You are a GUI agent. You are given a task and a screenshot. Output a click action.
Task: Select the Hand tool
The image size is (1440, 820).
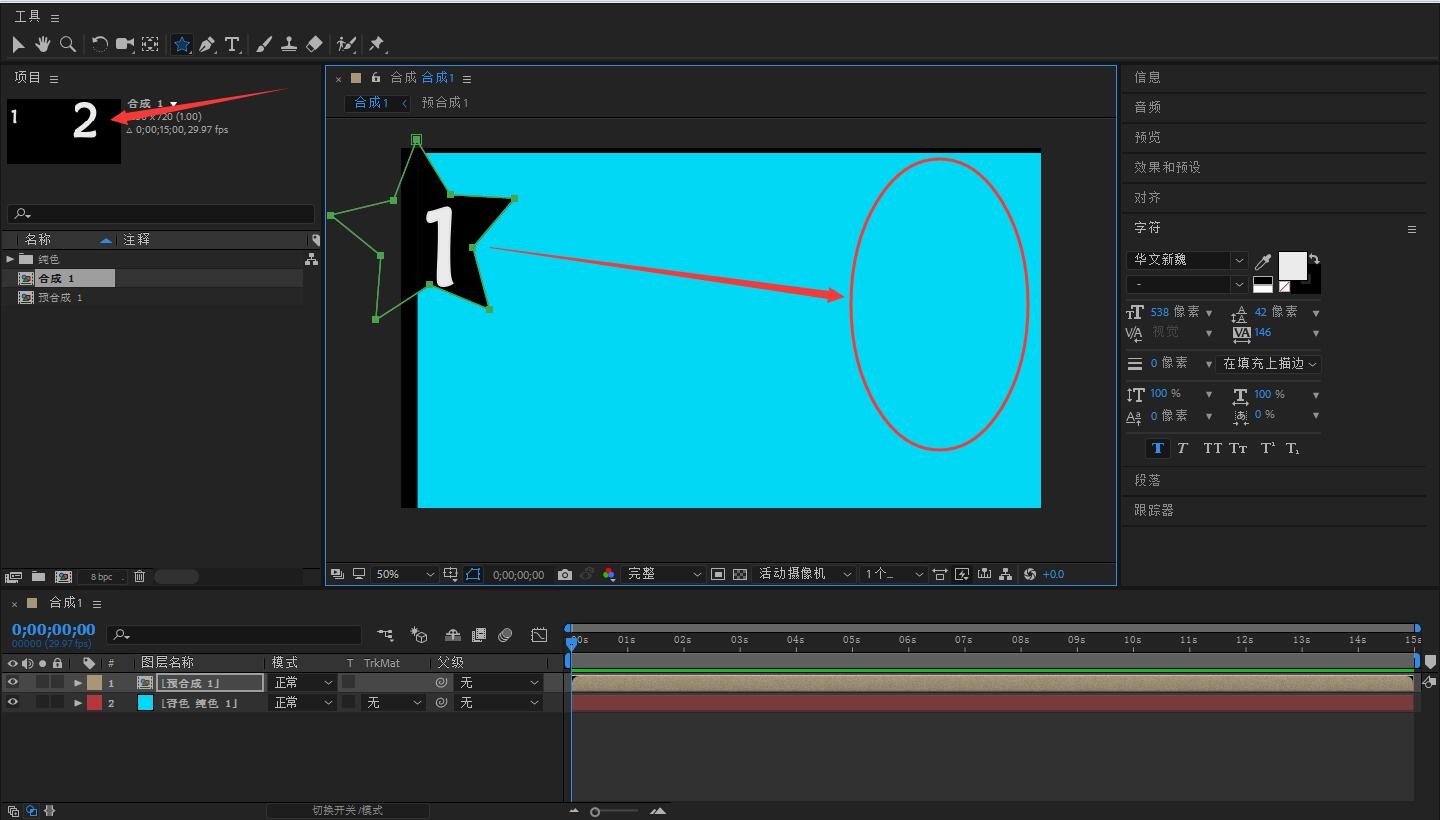click(x=43, y=44)
